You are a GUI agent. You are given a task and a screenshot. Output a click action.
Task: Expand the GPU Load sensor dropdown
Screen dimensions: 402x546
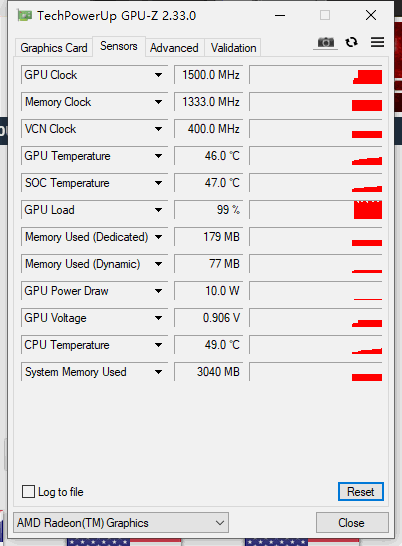point(159,210)
